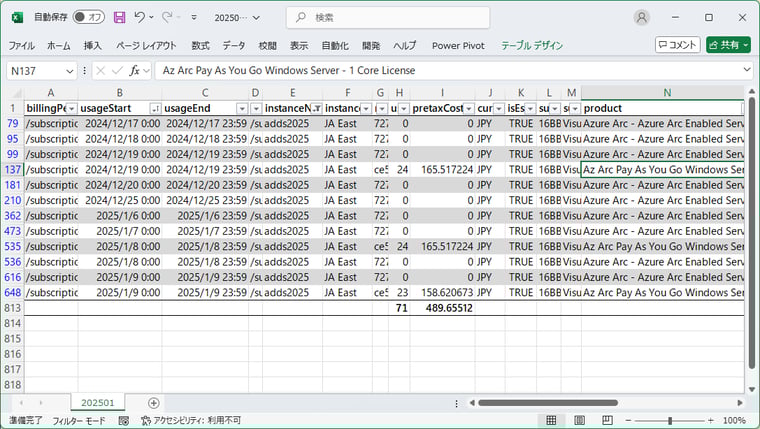Click the product header cell

[x=663, y=108]
